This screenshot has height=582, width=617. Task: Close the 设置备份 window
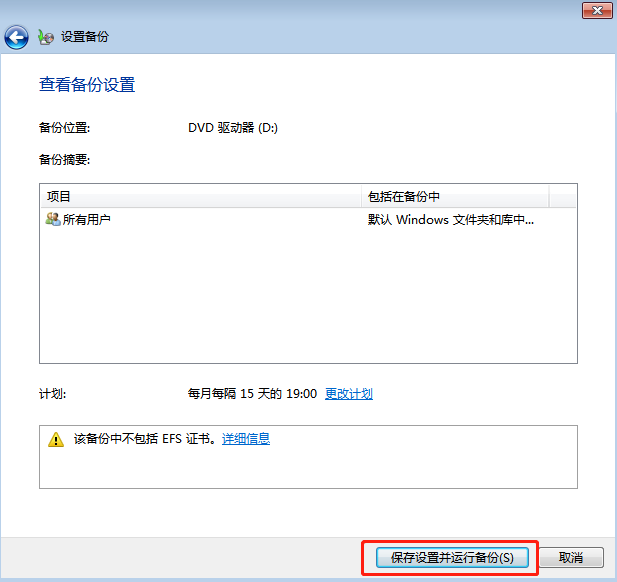(x=597, y=11)
